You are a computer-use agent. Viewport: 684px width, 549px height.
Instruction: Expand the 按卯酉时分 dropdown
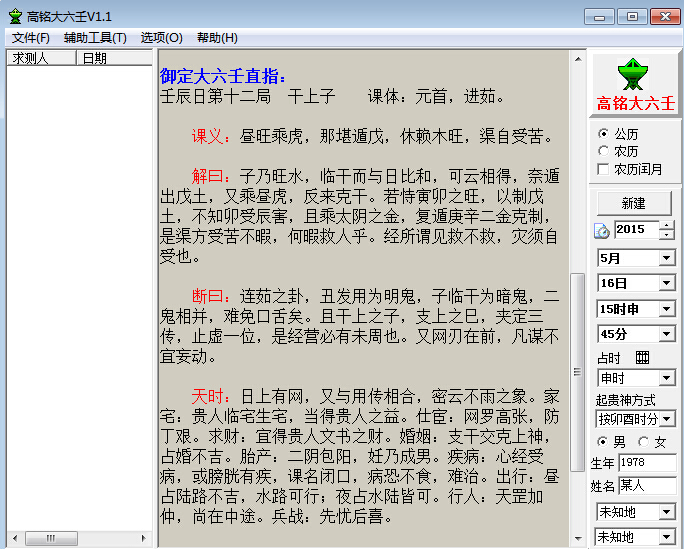(x=667, y=419)
